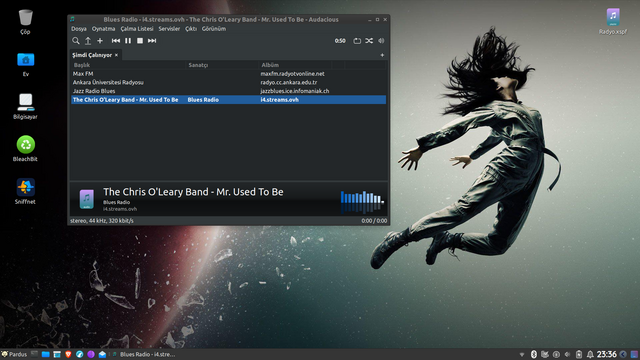640x360 pixels.
Task: Open the Servisler menu
Action: point(169,29)
